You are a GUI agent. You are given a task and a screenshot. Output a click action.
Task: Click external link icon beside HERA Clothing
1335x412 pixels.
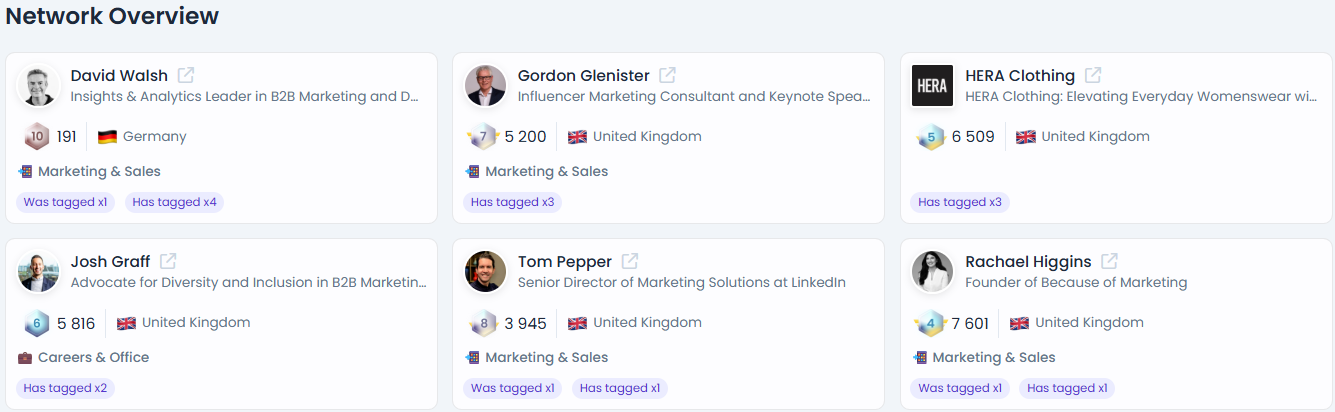point(1093,75)
